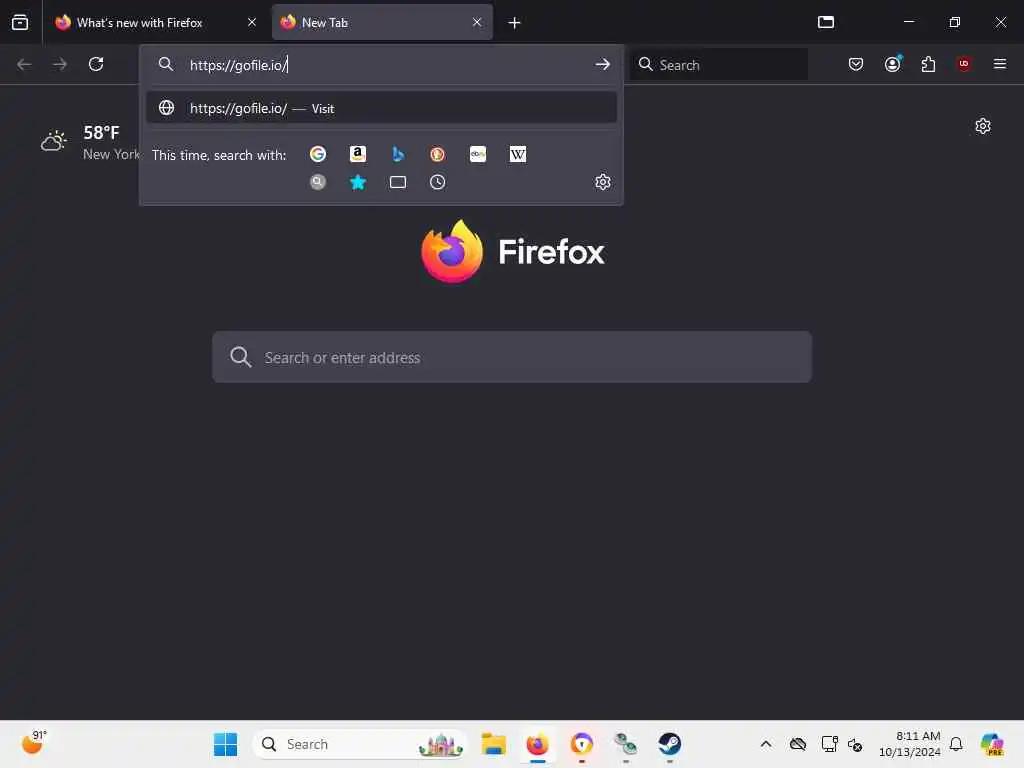
Task: Click the Search or enter address field
Action: coord(512,357)
